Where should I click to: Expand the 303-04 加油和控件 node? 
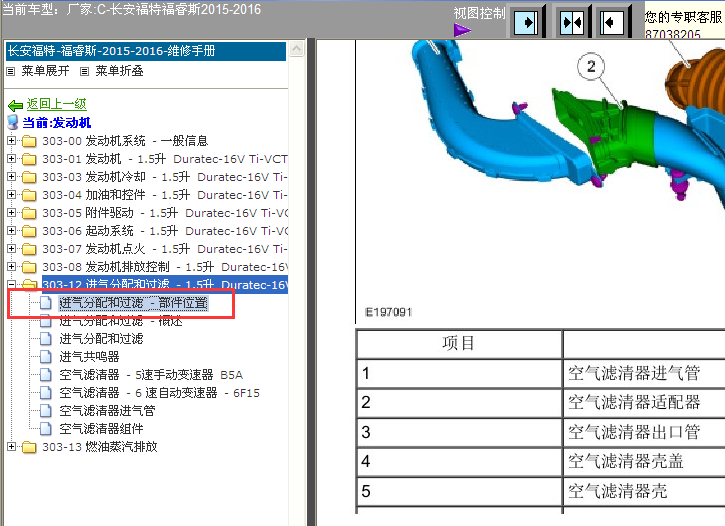[12, 194]
